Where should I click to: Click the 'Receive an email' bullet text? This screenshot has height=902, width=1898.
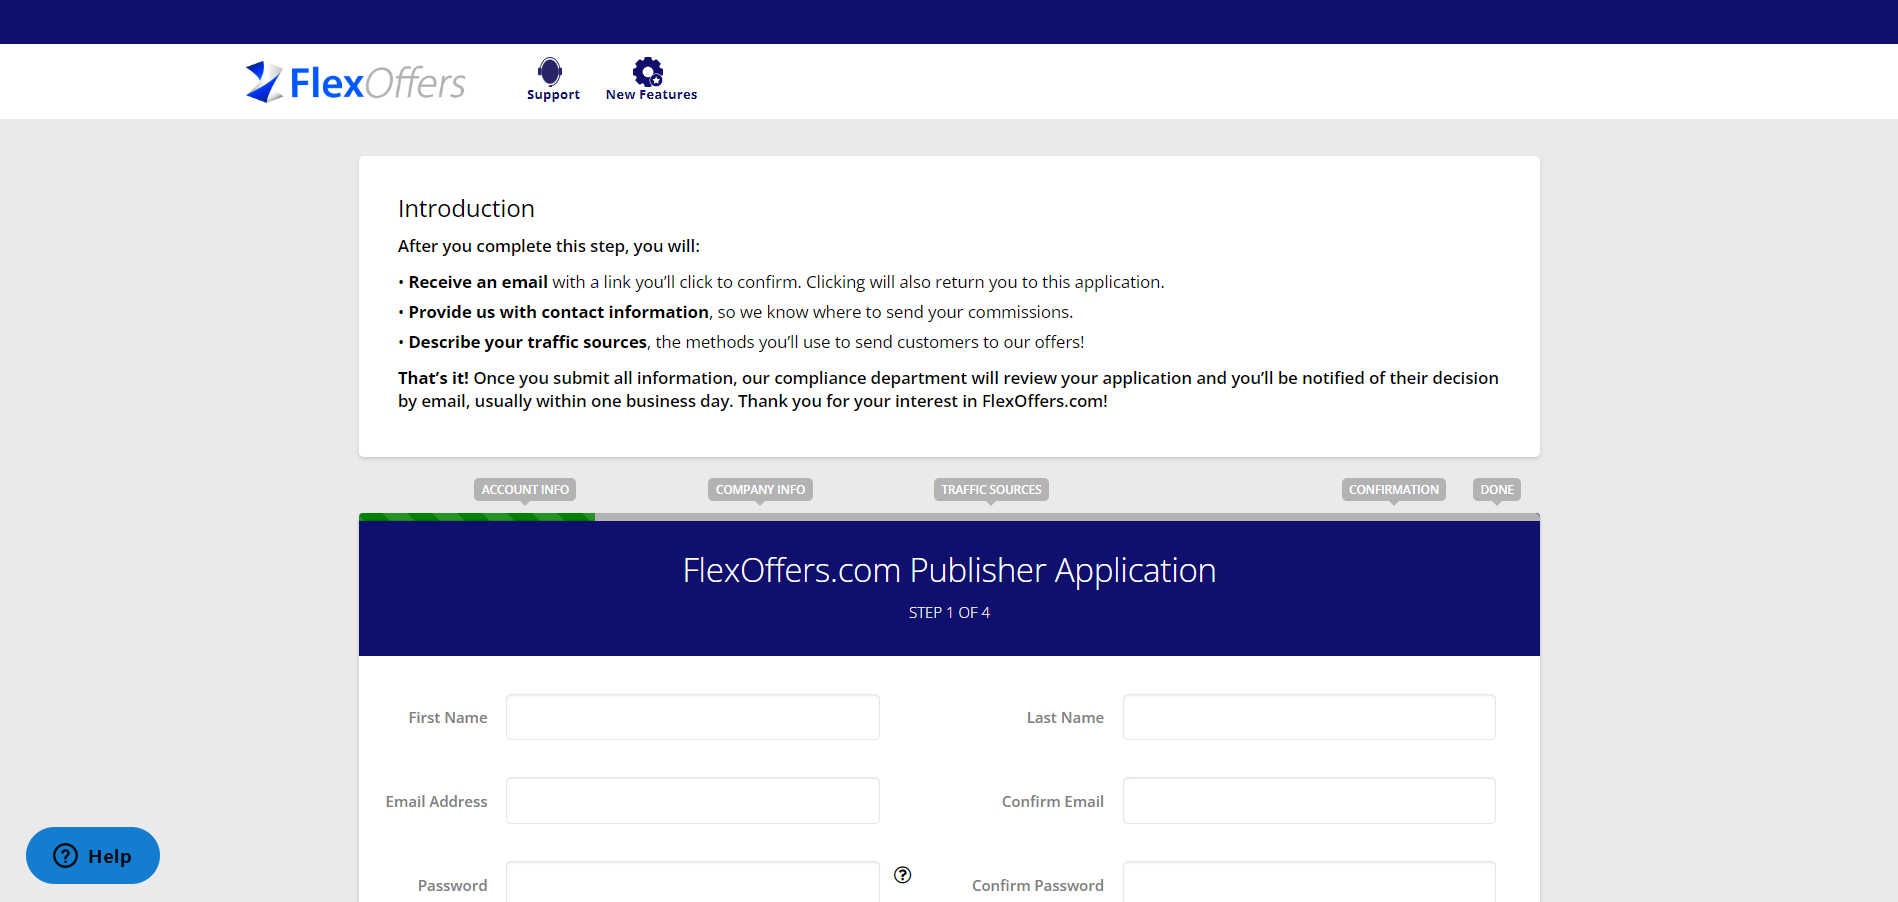tap(478, 282)
